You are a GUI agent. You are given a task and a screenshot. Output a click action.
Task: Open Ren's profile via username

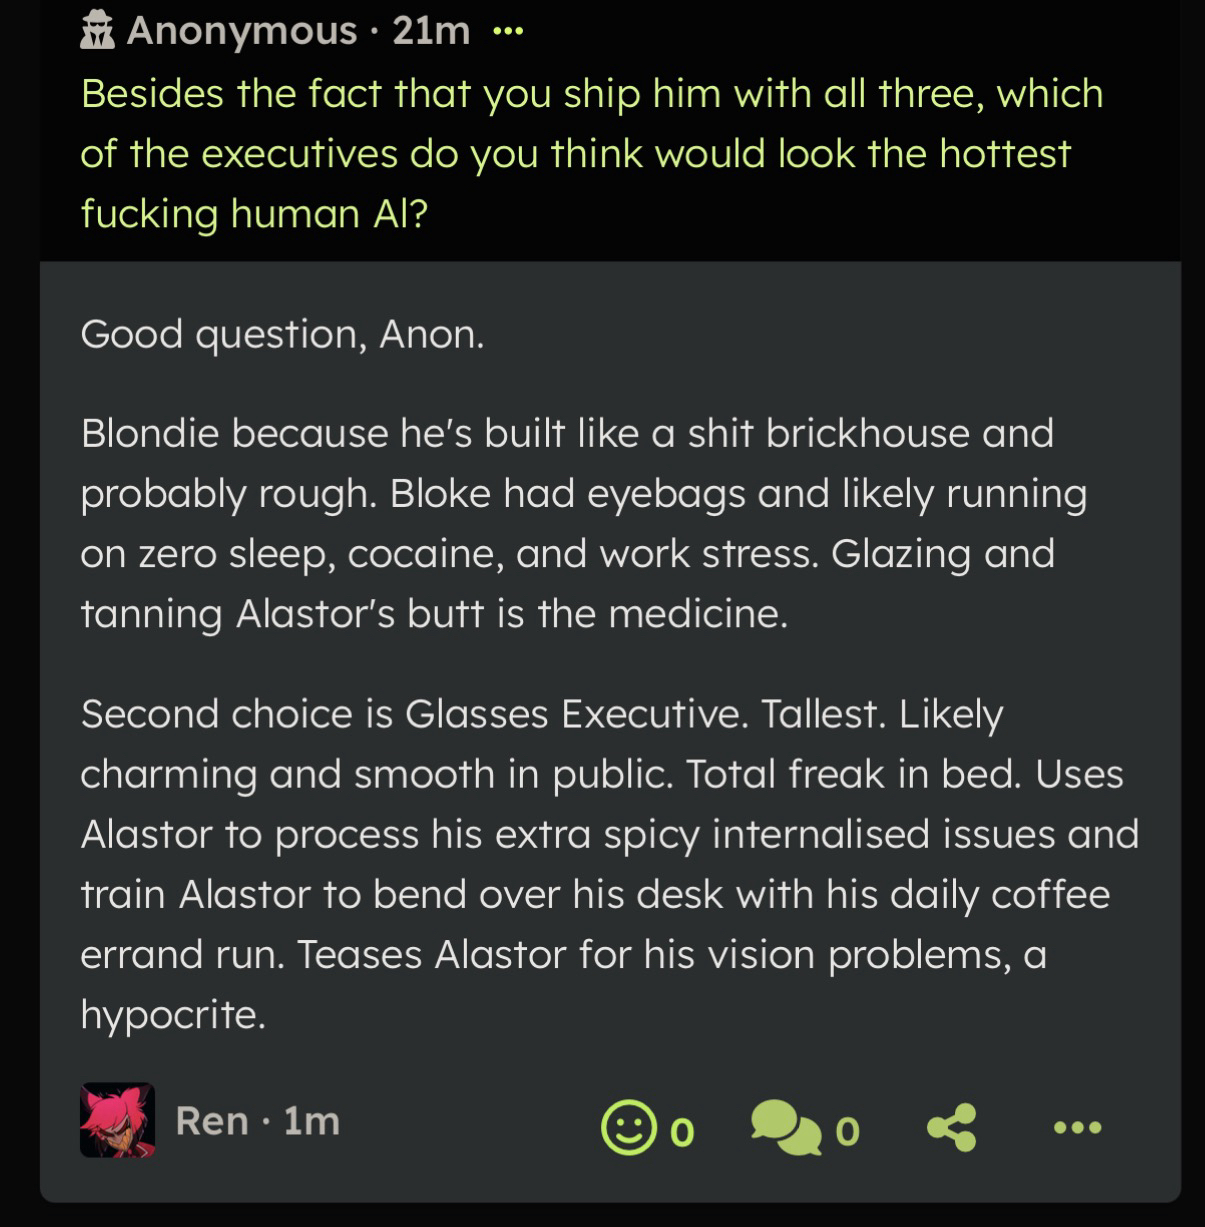[212, 1120]
